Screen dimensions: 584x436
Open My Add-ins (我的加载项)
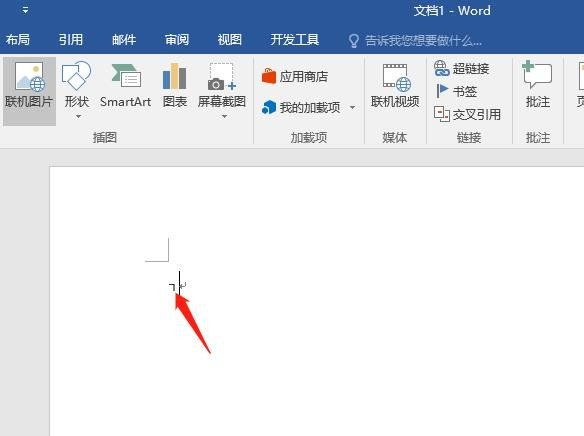tap(301, 108)
